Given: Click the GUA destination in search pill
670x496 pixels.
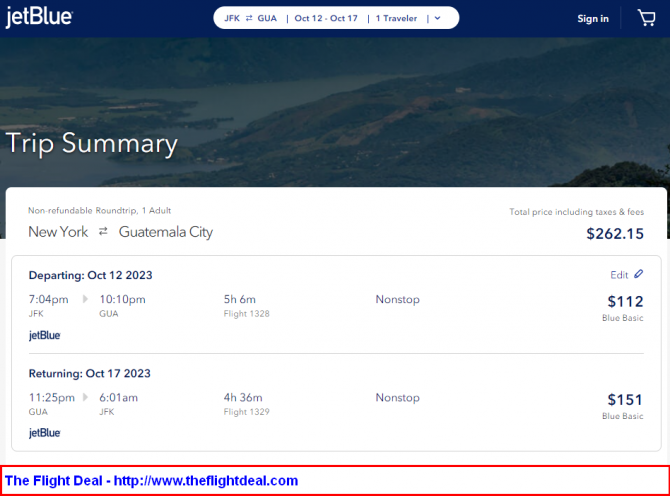Looking at the screenshot, I should (x=267, y=18).
